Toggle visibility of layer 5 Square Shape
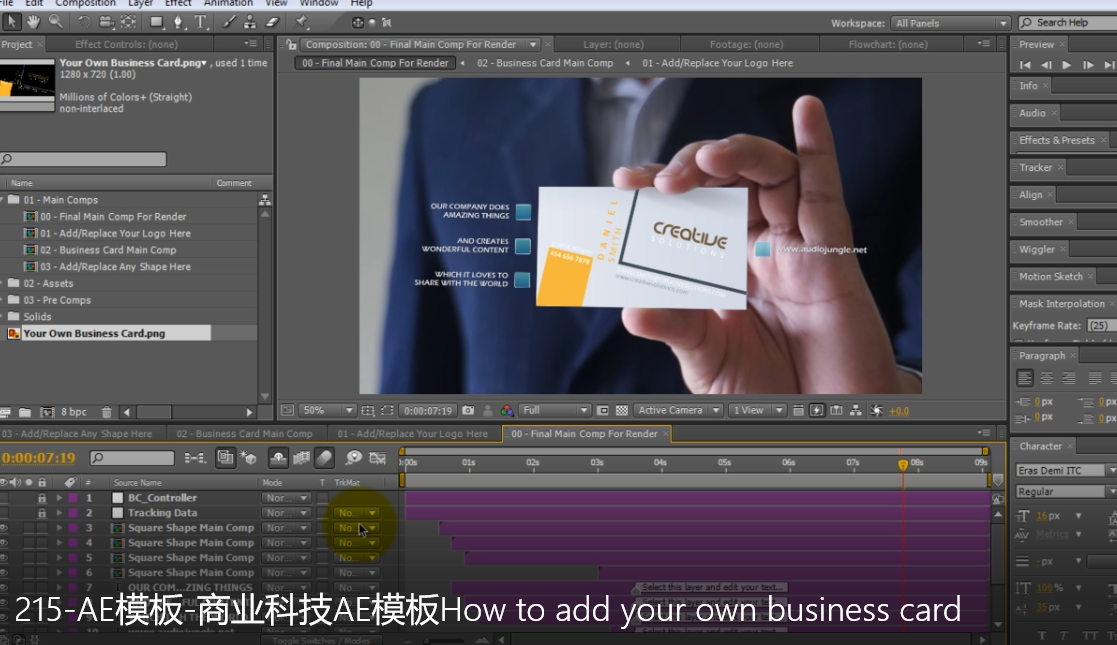1117x645 pixels. pyautogui.click(x=4, y=558)
